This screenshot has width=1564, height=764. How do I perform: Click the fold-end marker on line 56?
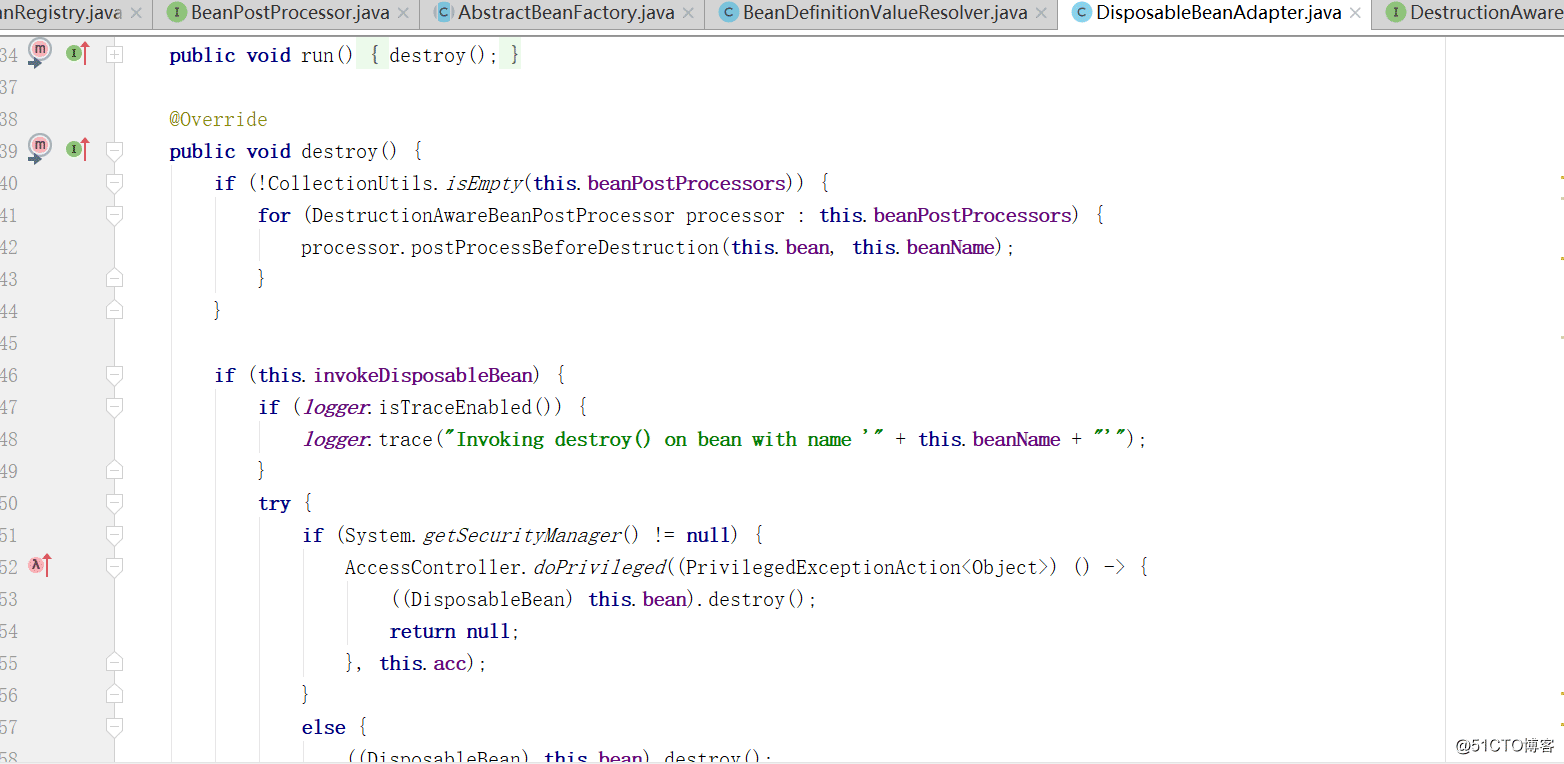(115, 694)
